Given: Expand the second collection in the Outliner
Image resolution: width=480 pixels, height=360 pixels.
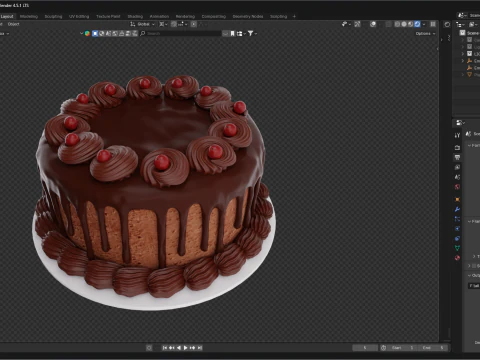Looking at the screenshot, I should click(463, 47).
